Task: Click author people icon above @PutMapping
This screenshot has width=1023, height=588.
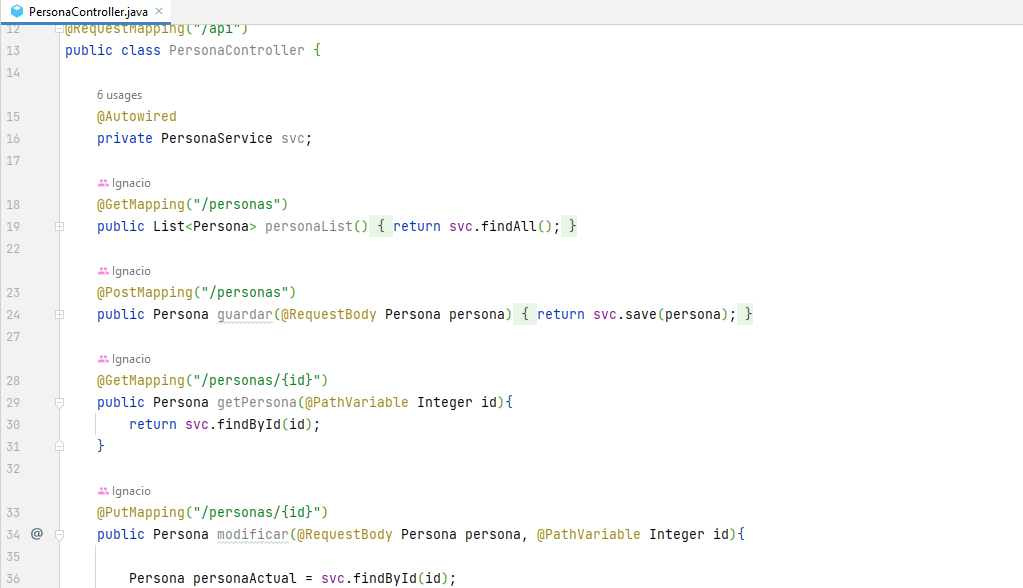Action: coord(103,491)
